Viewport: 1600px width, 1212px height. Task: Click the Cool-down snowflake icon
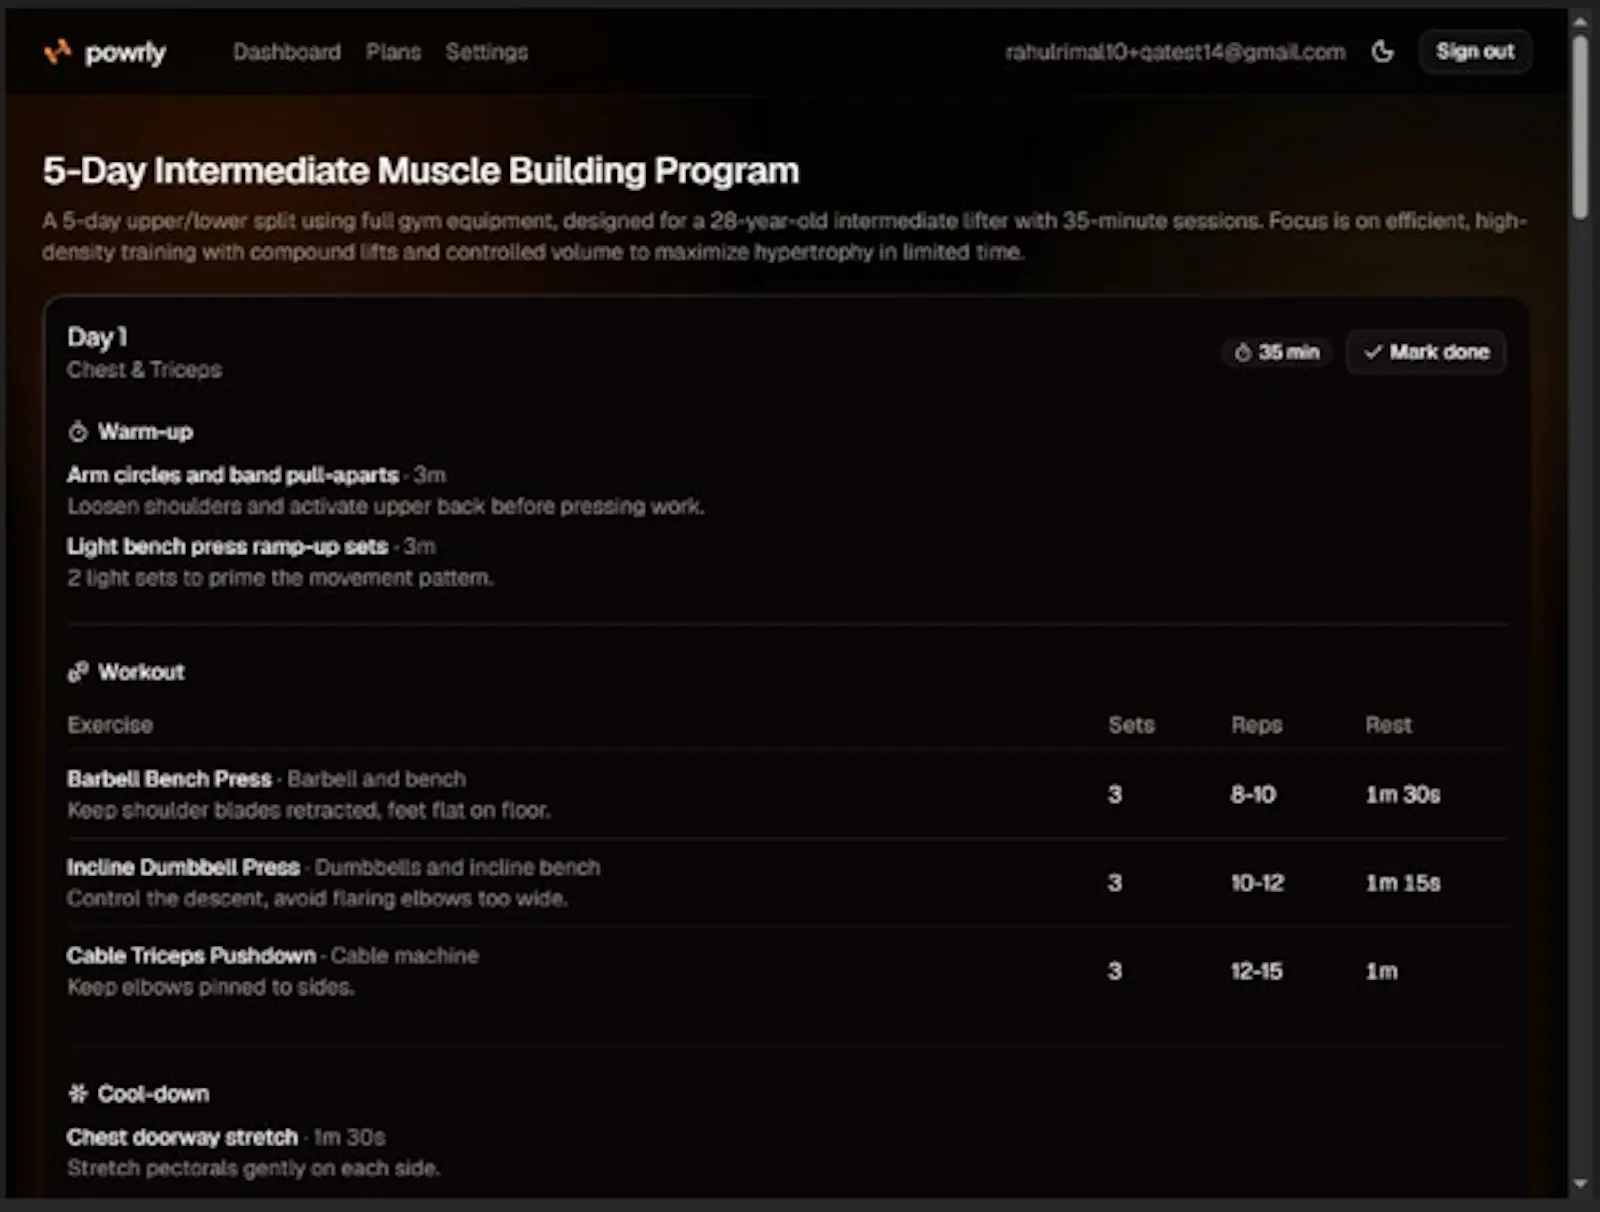pos(78,1093)
